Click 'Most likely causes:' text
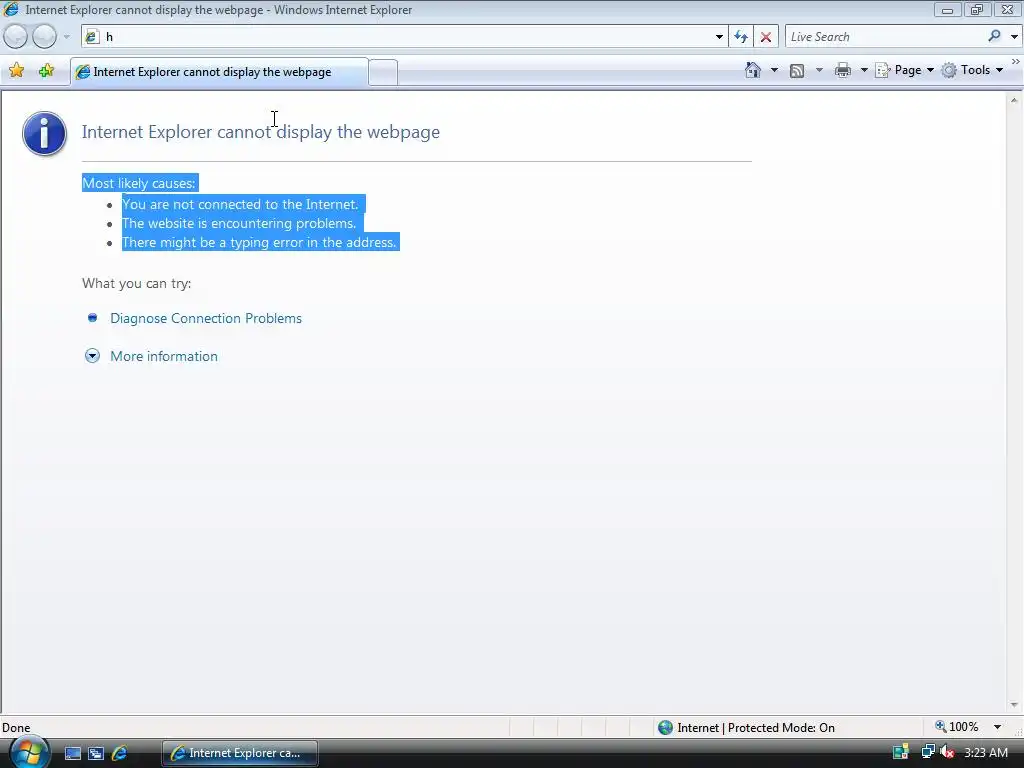The width and height of the screenshot is (1024, 768). click(x=138, y=184)
